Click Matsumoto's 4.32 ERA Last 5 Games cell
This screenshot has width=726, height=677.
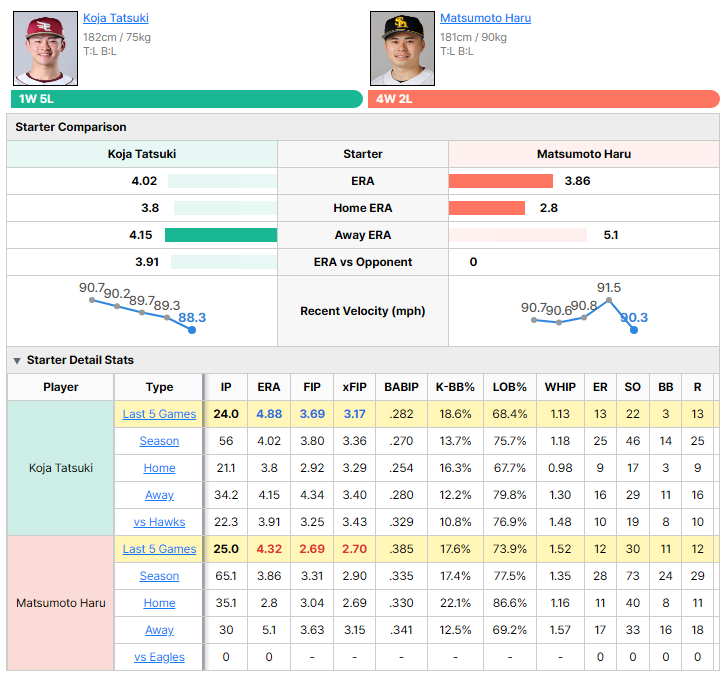pyautogui.click(x=269, y=549)
